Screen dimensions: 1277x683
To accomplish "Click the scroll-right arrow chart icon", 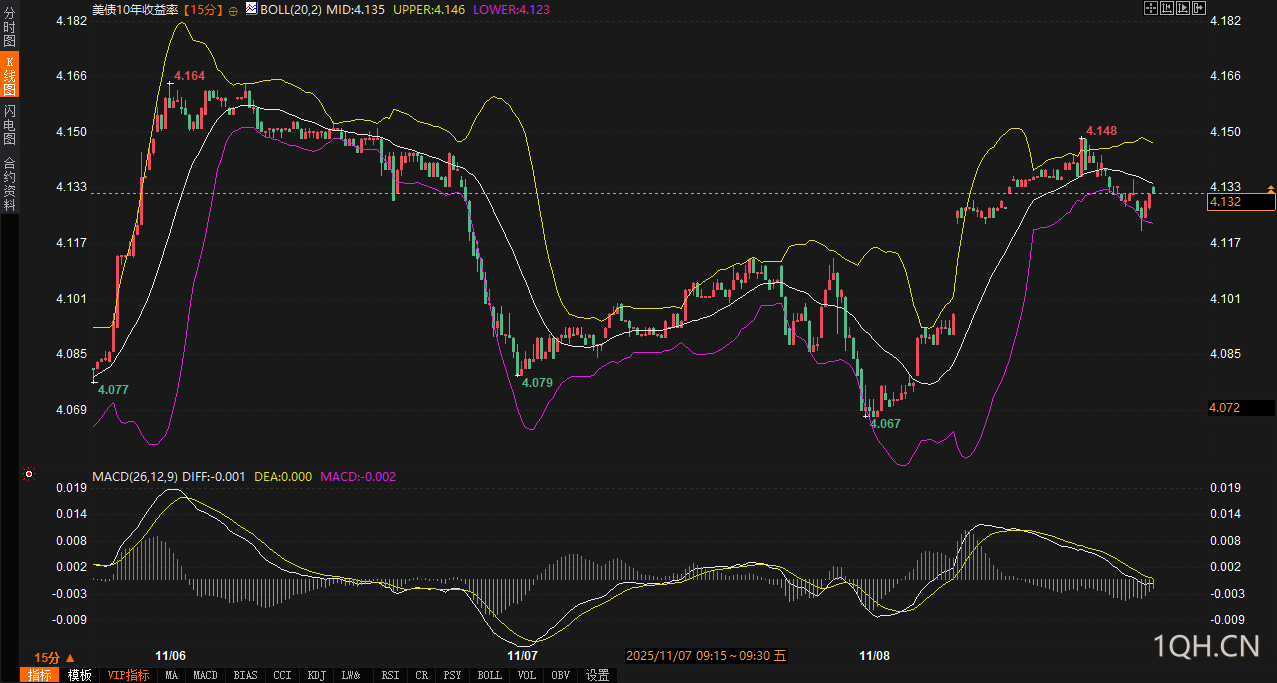I will pos(1198,8).
